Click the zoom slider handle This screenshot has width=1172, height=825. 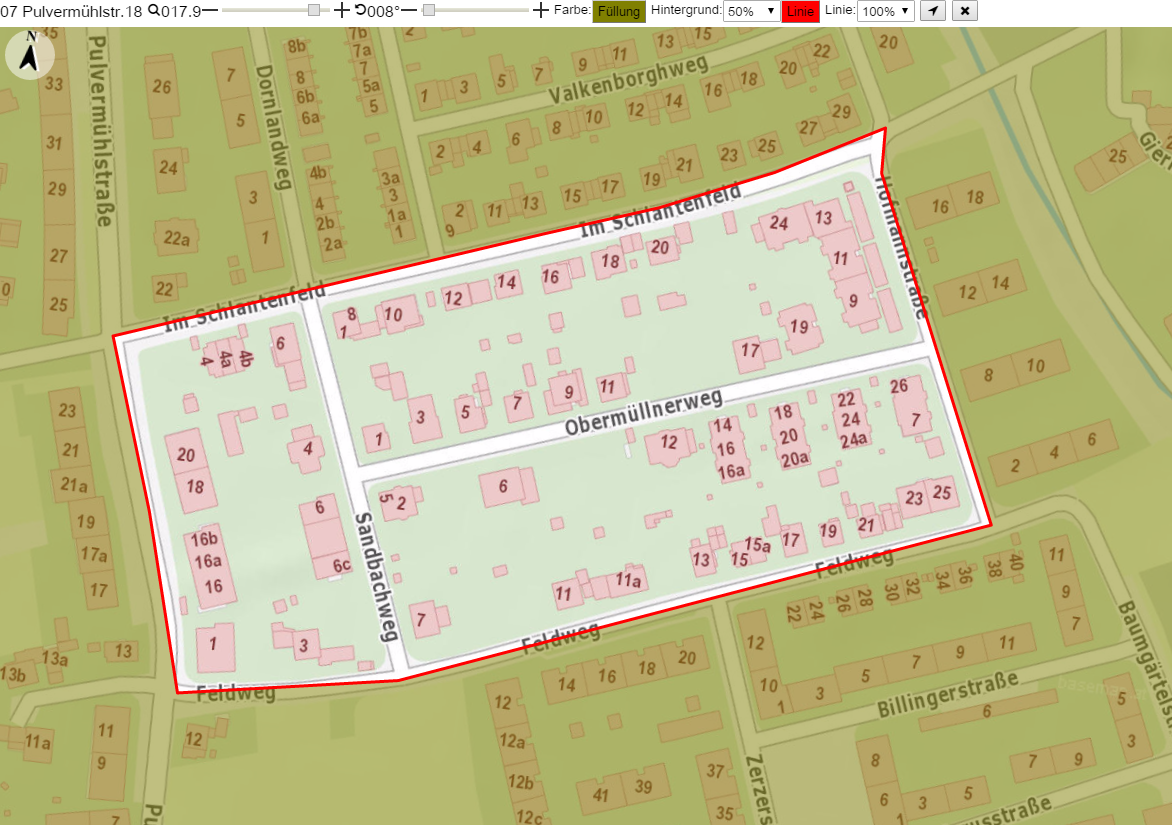(x=314, y=10)
